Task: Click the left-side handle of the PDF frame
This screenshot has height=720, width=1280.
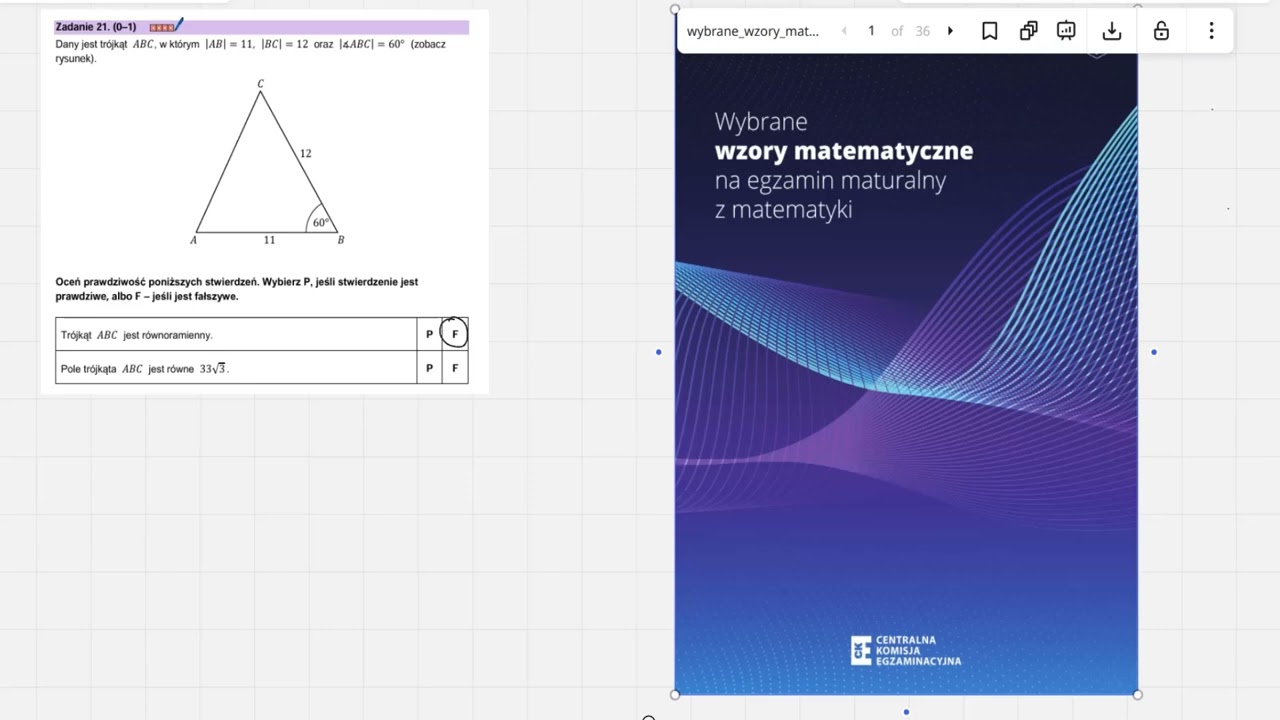Action: [658, 352]
